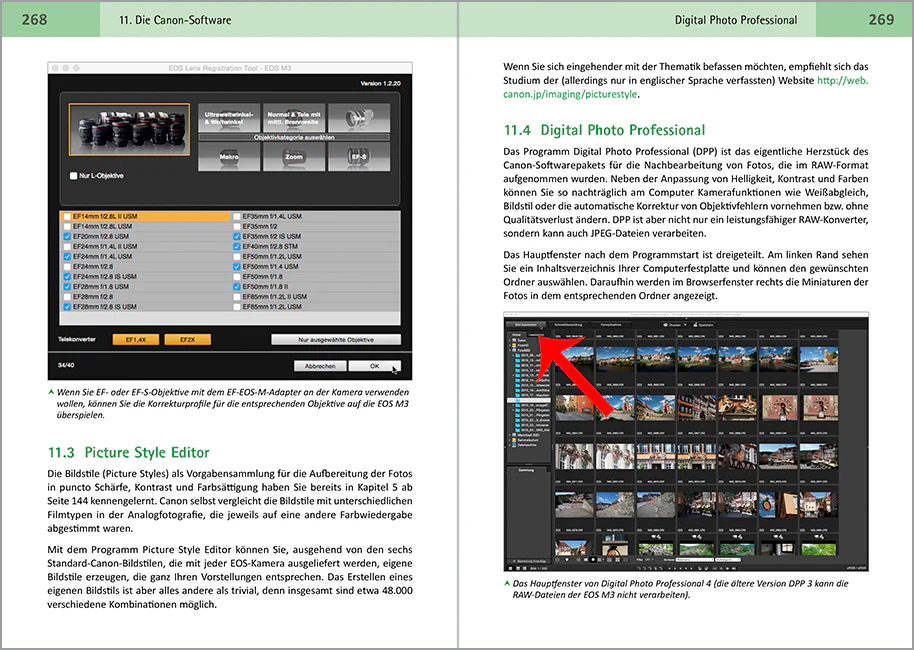The image size is (914, 650).
Task: Open the Drucken dropdown arrow
Action: (685, 325)
